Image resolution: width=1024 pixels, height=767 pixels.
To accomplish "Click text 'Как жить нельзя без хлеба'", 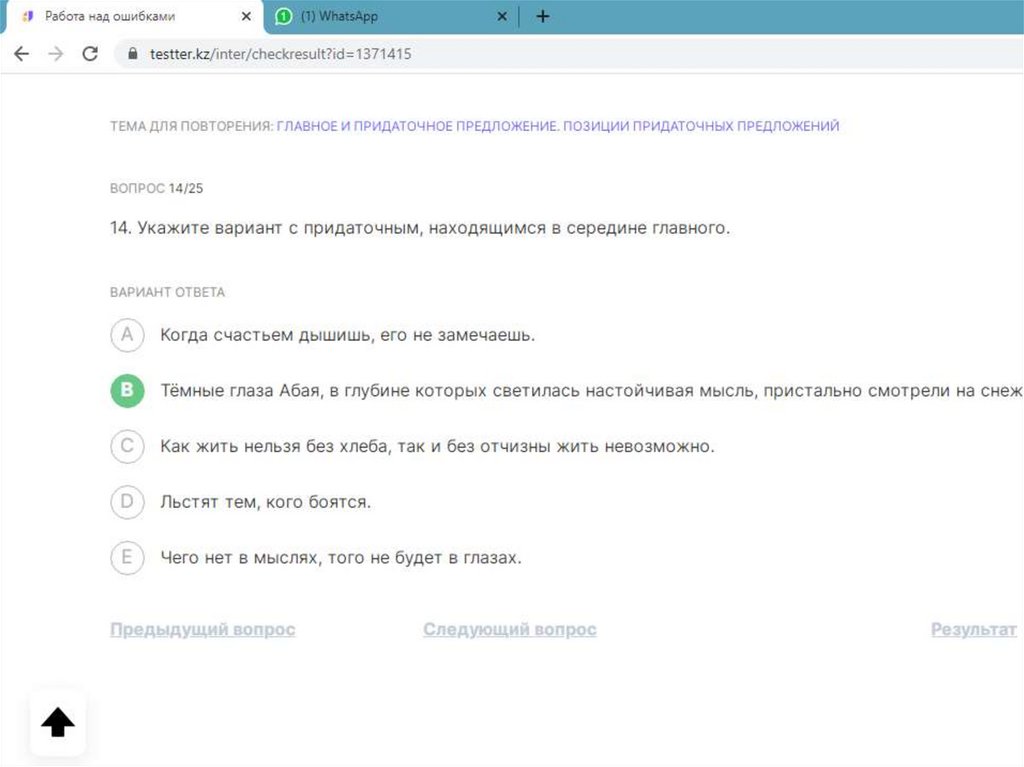I will [274, 446].
